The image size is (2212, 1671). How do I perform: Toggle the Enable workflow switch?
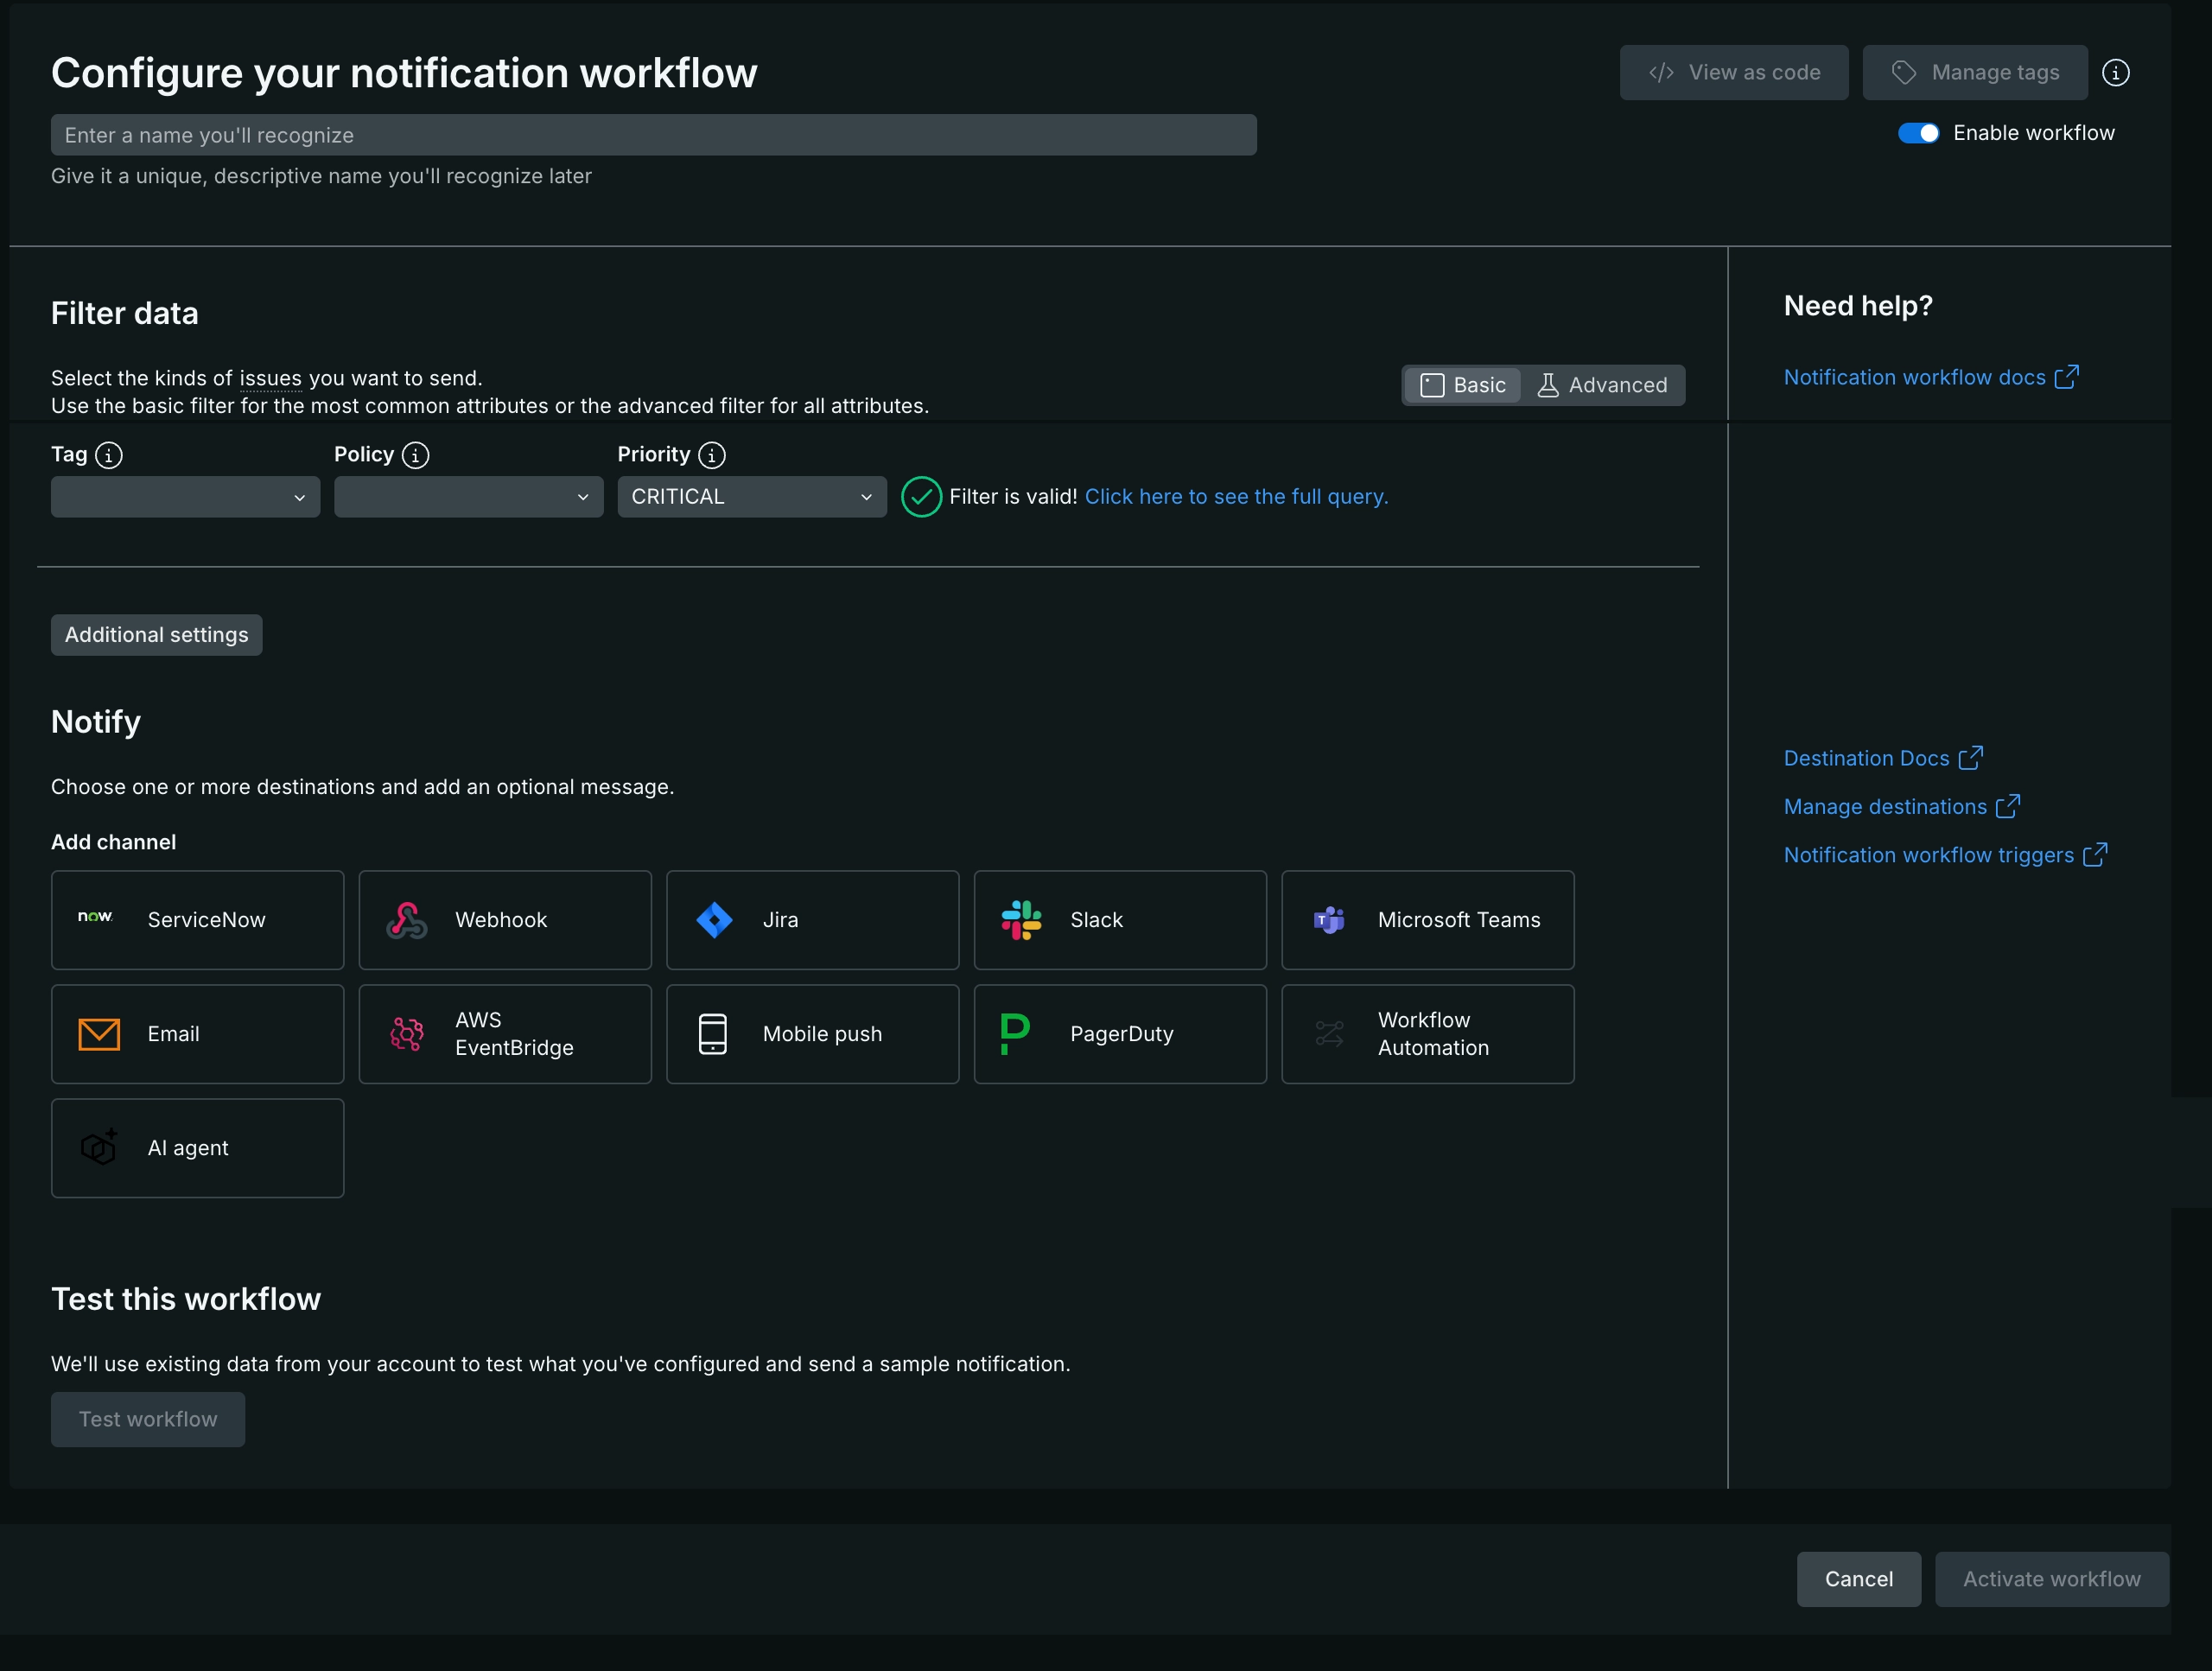click(1918, 133)
